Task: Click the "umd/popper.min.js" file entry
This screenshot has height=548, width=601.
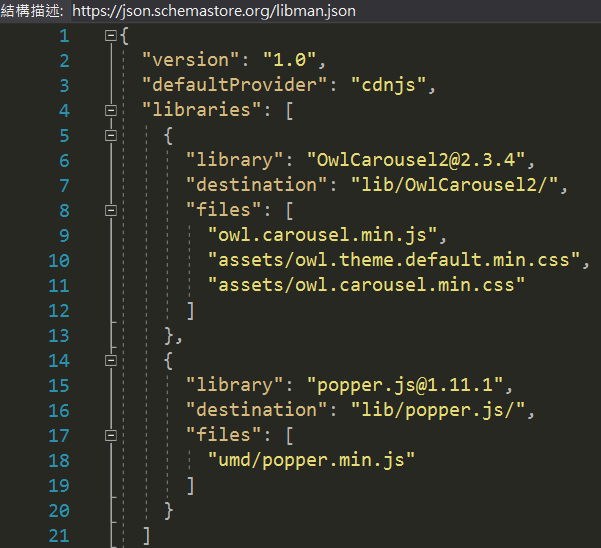Action: coord(312,461)
